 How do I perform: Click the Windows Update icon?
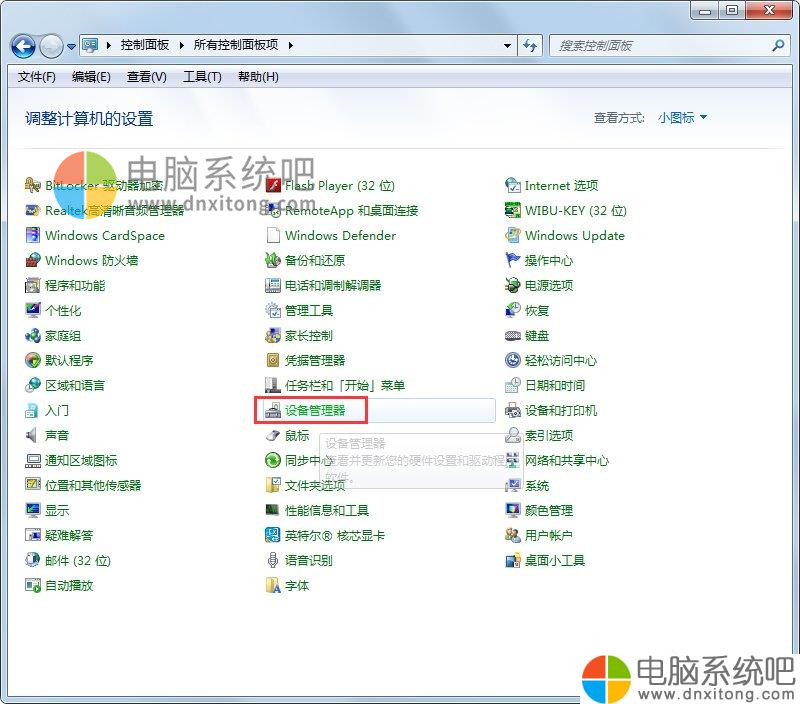click(x=513, y=235)
